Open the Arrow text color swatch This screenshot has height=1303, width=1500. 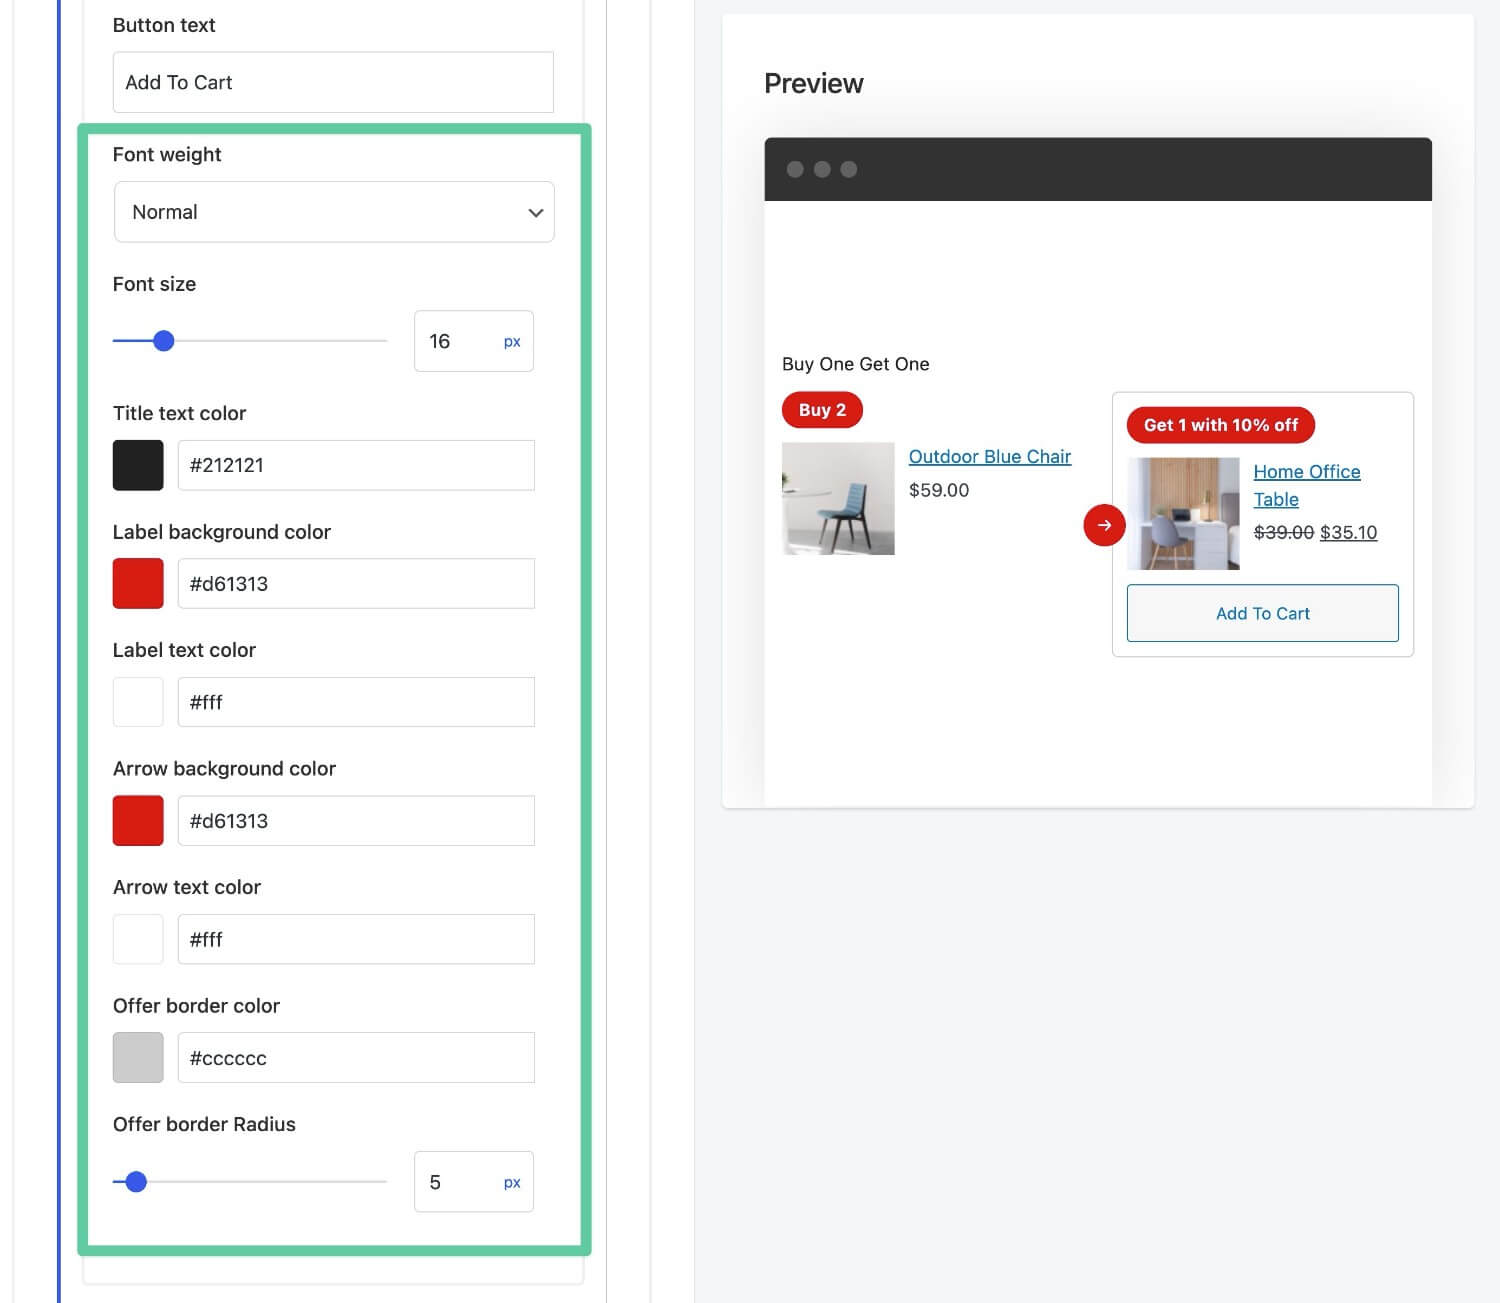138,939
